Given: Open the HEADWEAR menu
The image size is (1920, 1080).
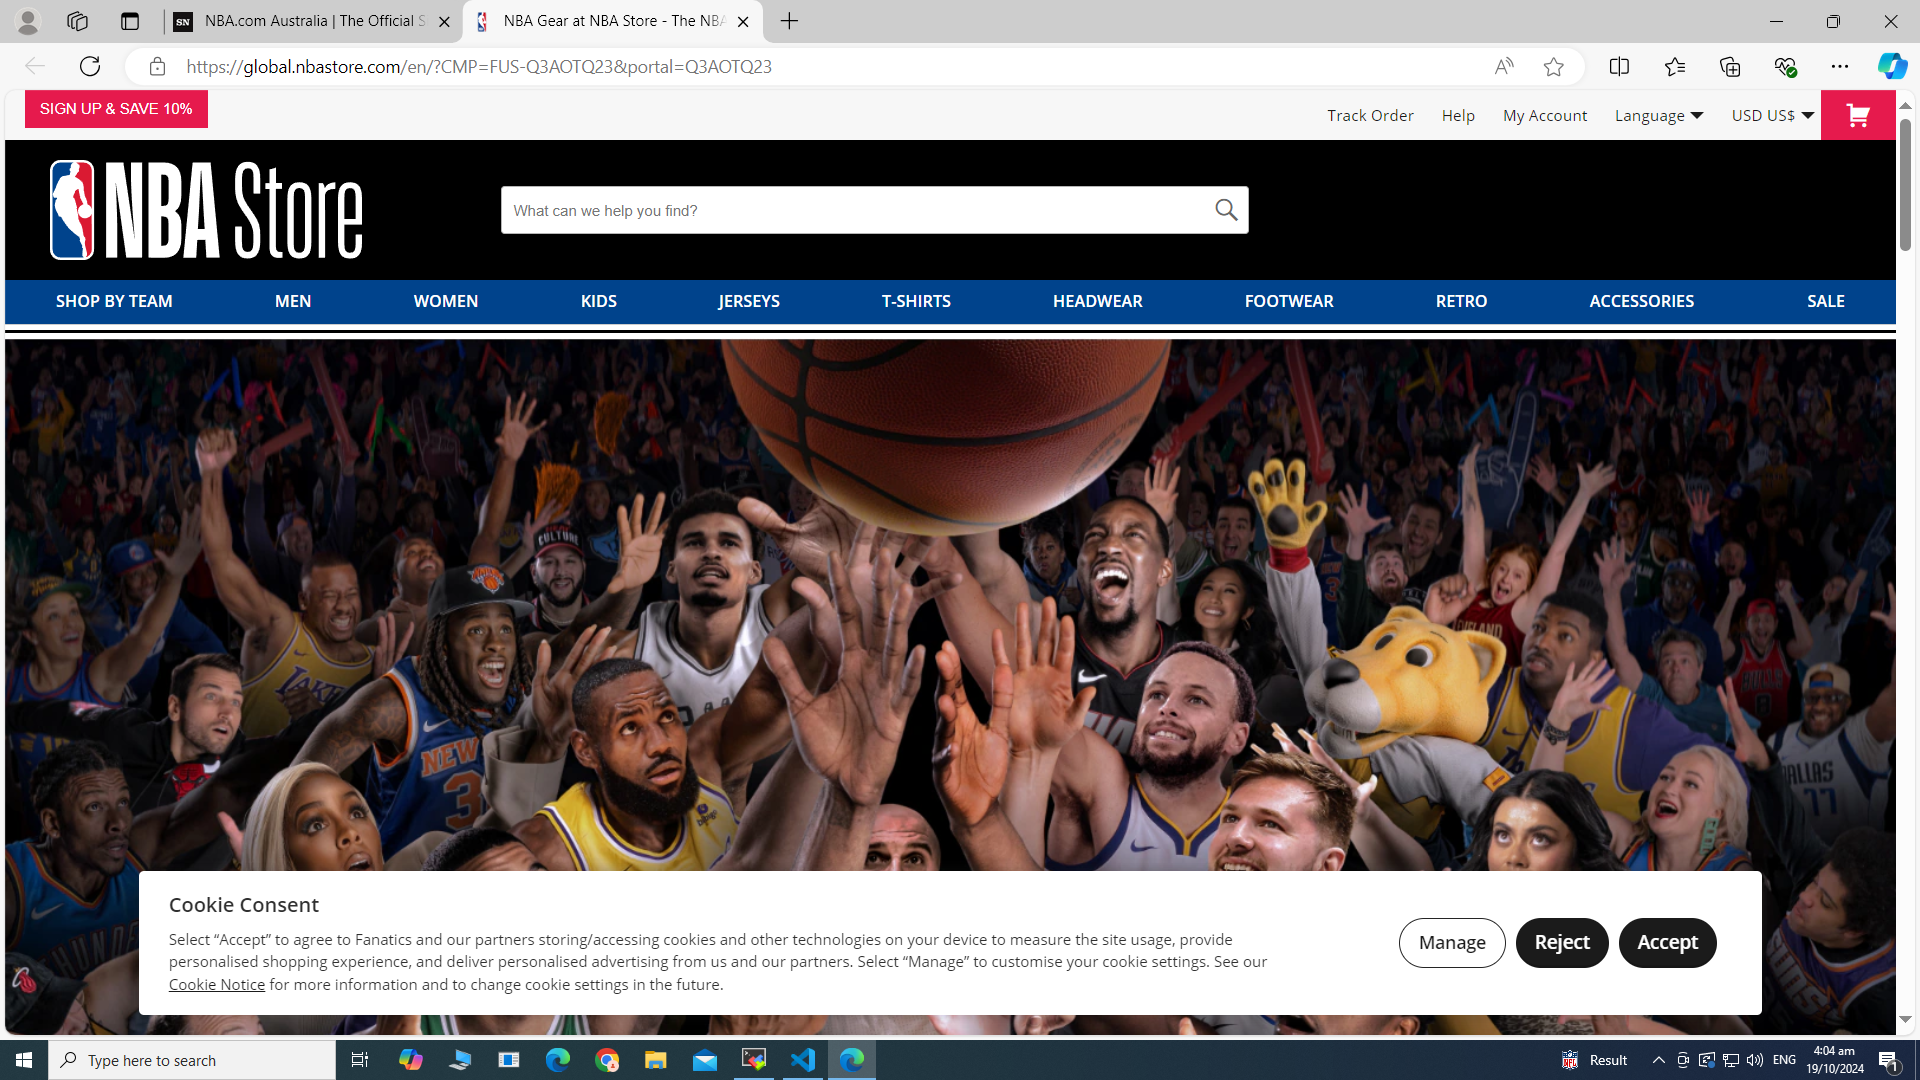Looking at the screenshot, I should 1097,301.
